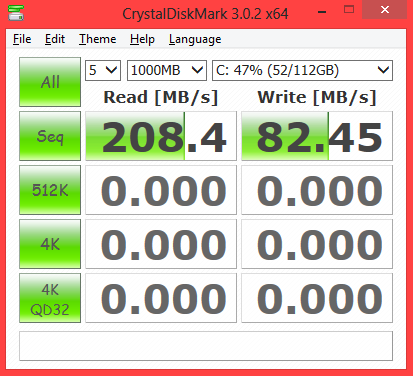The image size is (413, 376).
Task: Minimize the CrystalDiskMark window
Action: click(x=322, y=11)
